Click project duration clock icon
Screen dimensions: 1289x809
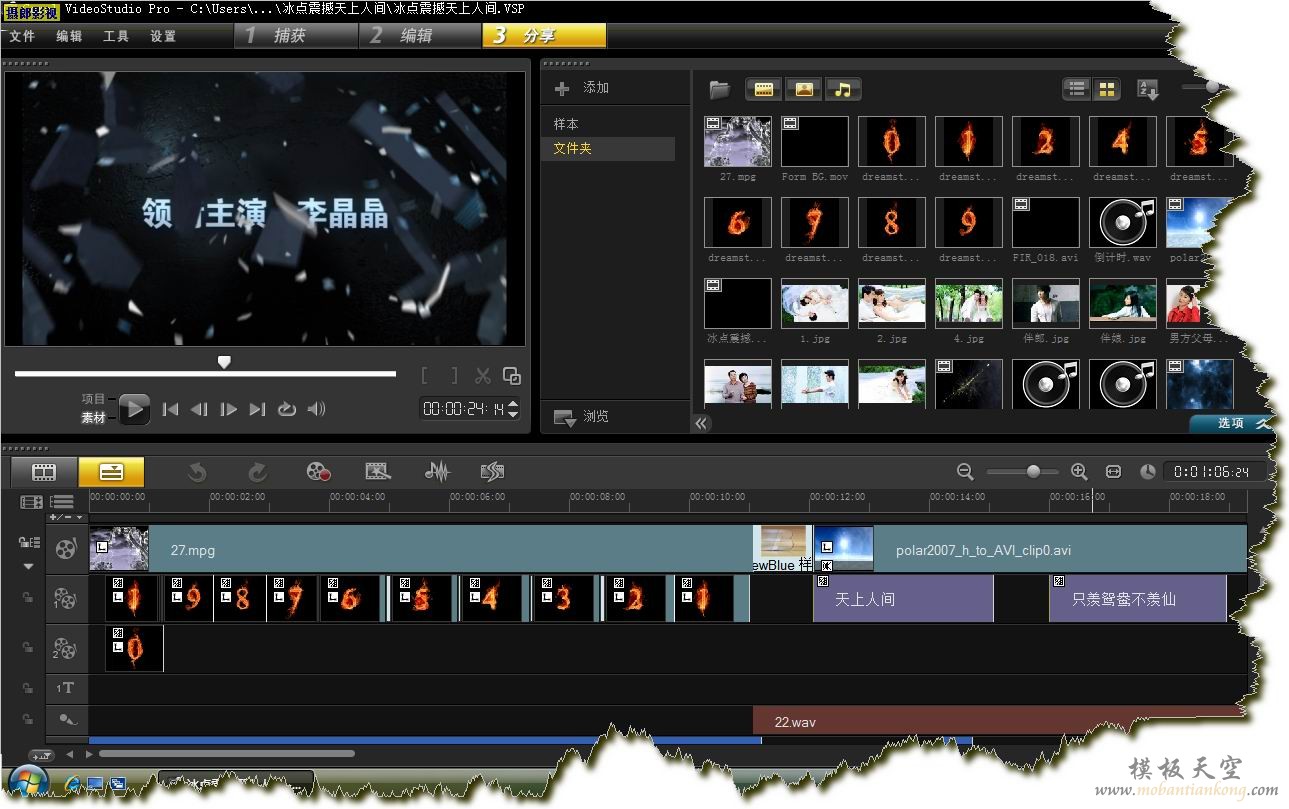[x=1148, y=472]
